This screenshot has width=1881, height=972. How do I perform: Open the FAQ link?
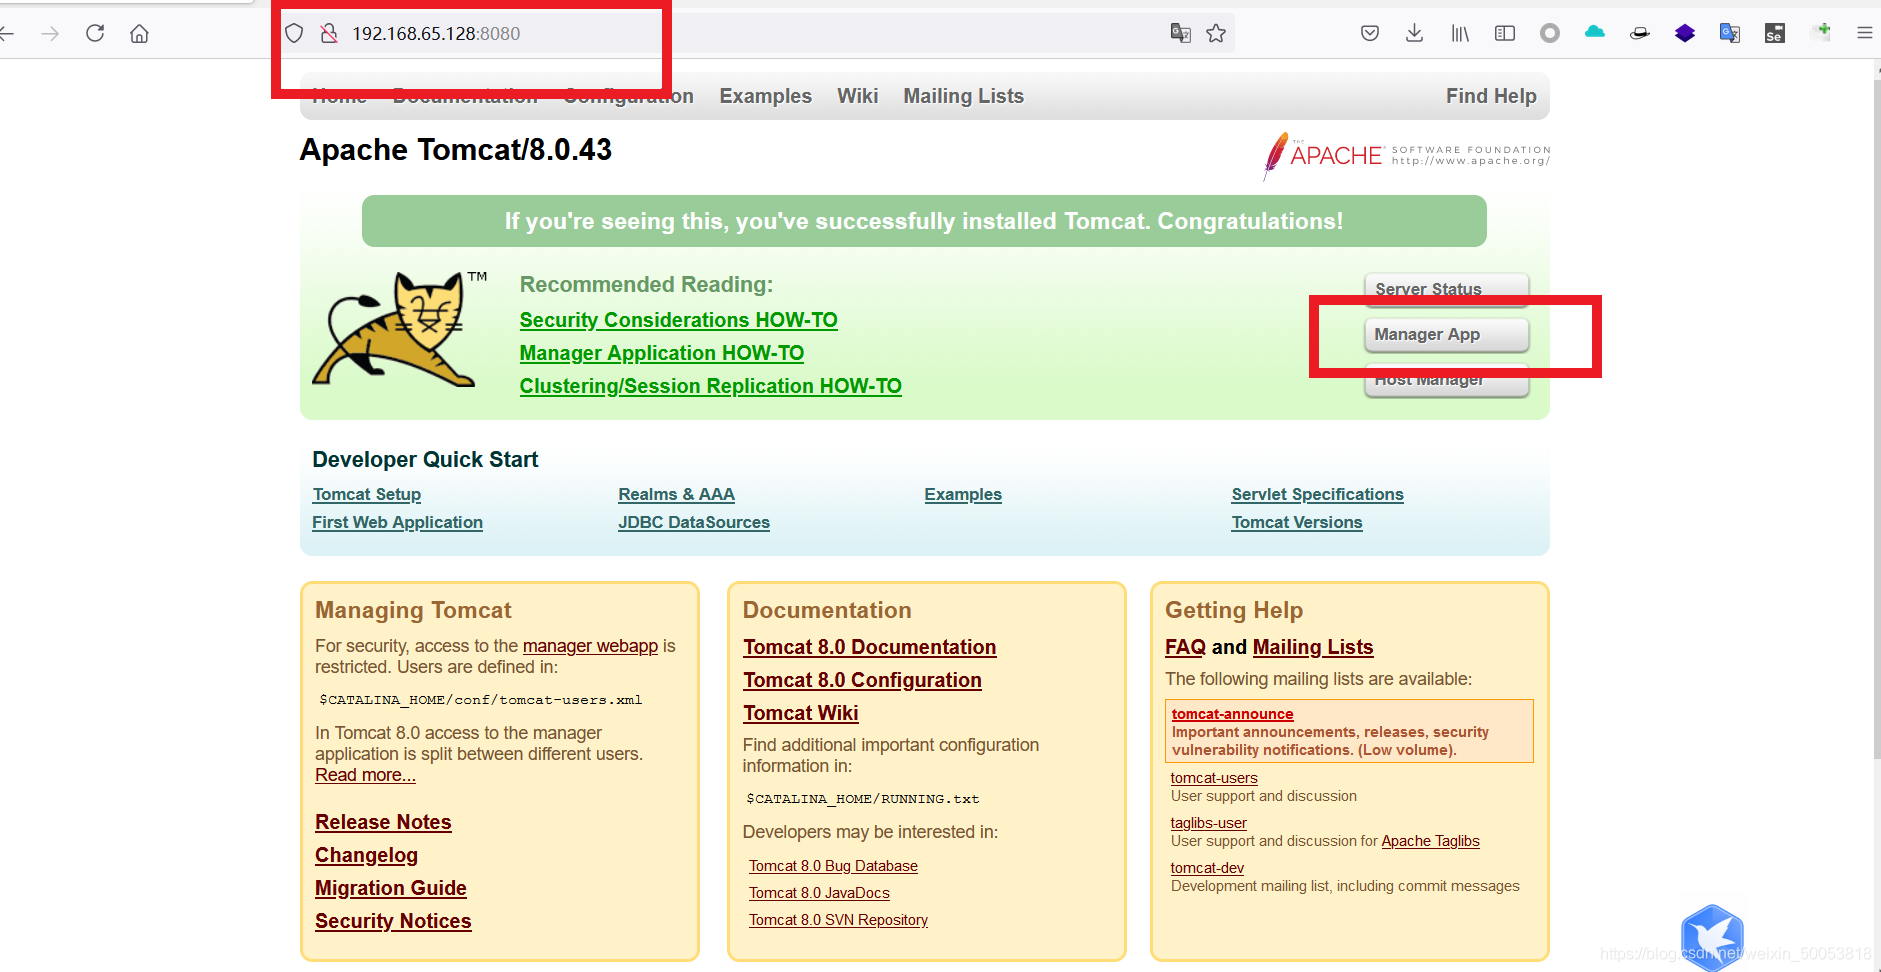1185,647
